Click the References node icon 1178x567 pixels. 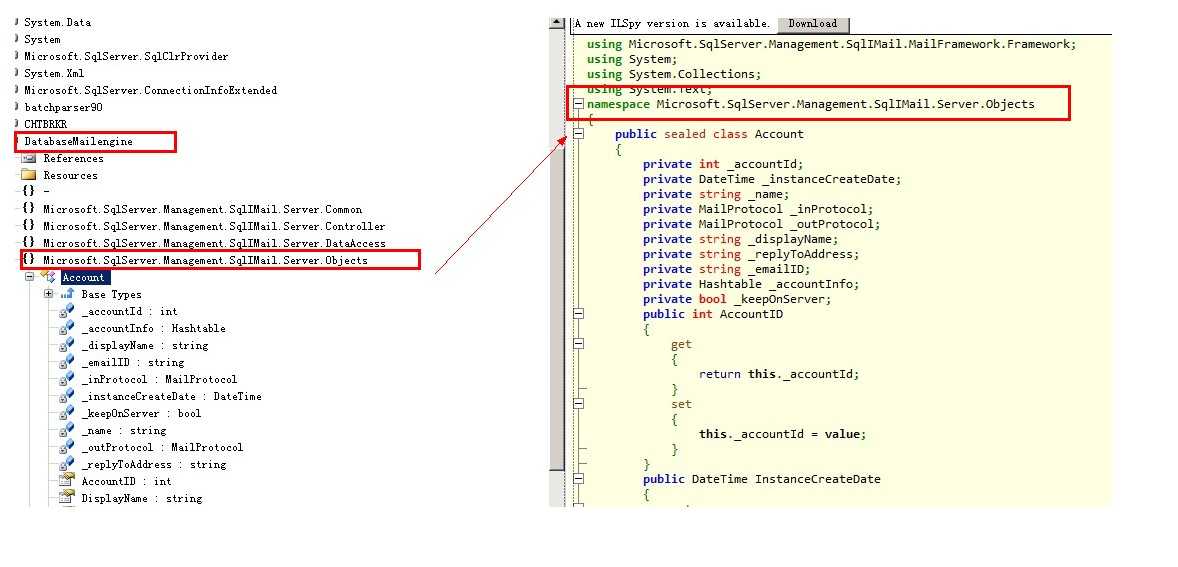pos(29,158)
